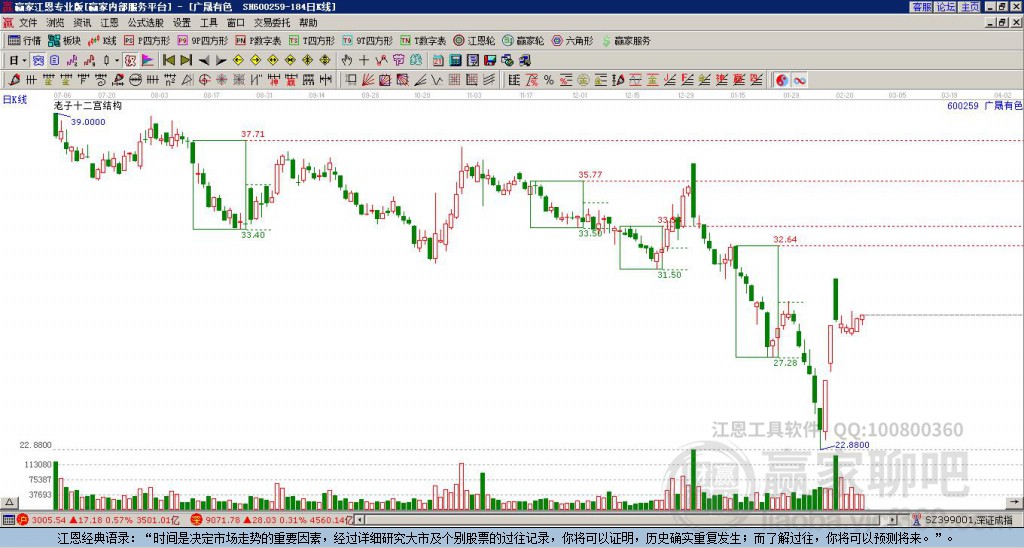Image resolution: width=1024 pixels, height=548 pixels.
Task: Open the 江恩 menu
Action: pyautogui.click(x=109, y=23)
